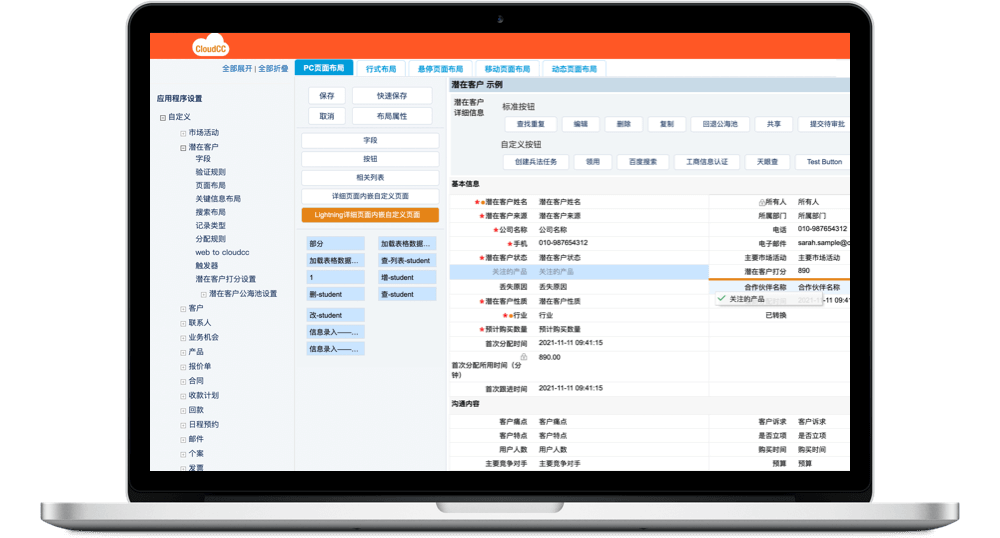1000x538 pixels.
Task: Open web to cloudcc in the tree
Action: [x=222, y=252]
